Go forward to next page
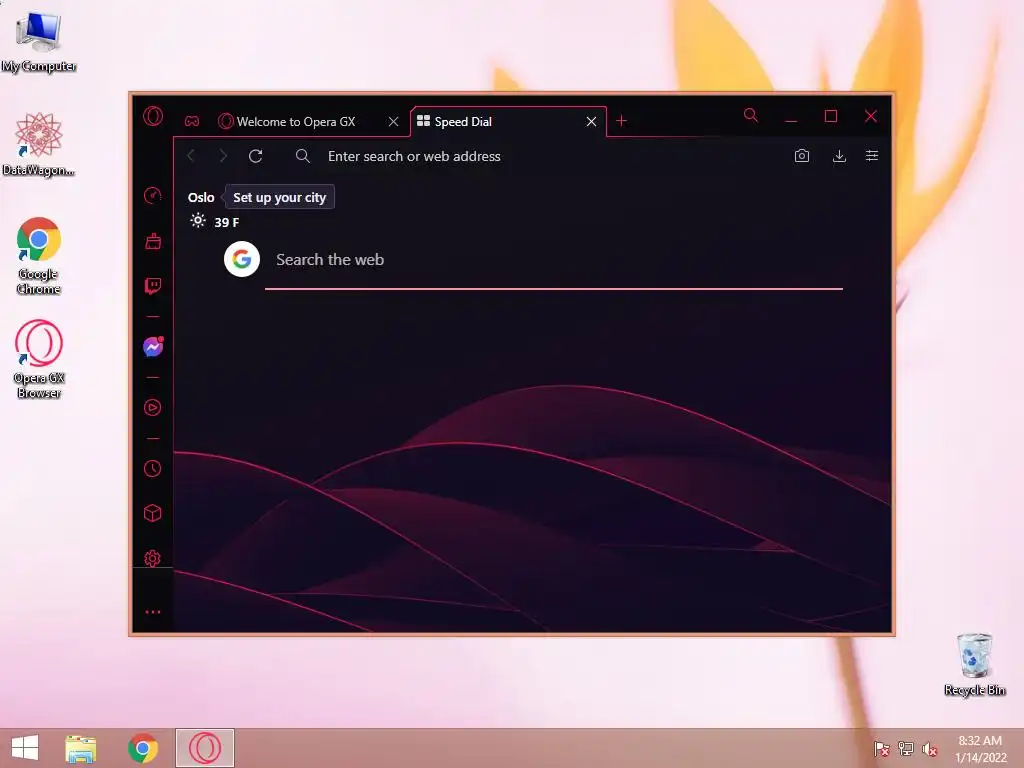 click(x=223, y=156)
